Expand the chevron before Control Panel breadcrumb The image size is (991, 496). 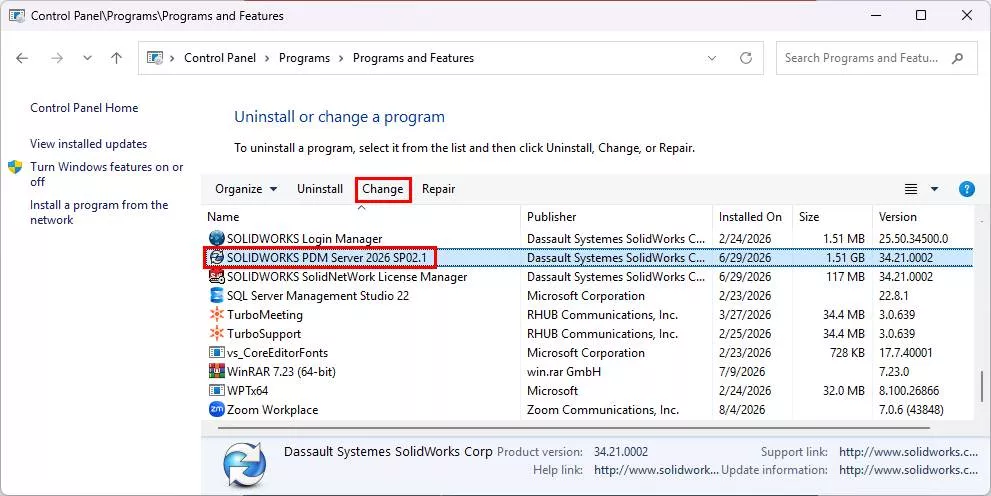point(172,58)
